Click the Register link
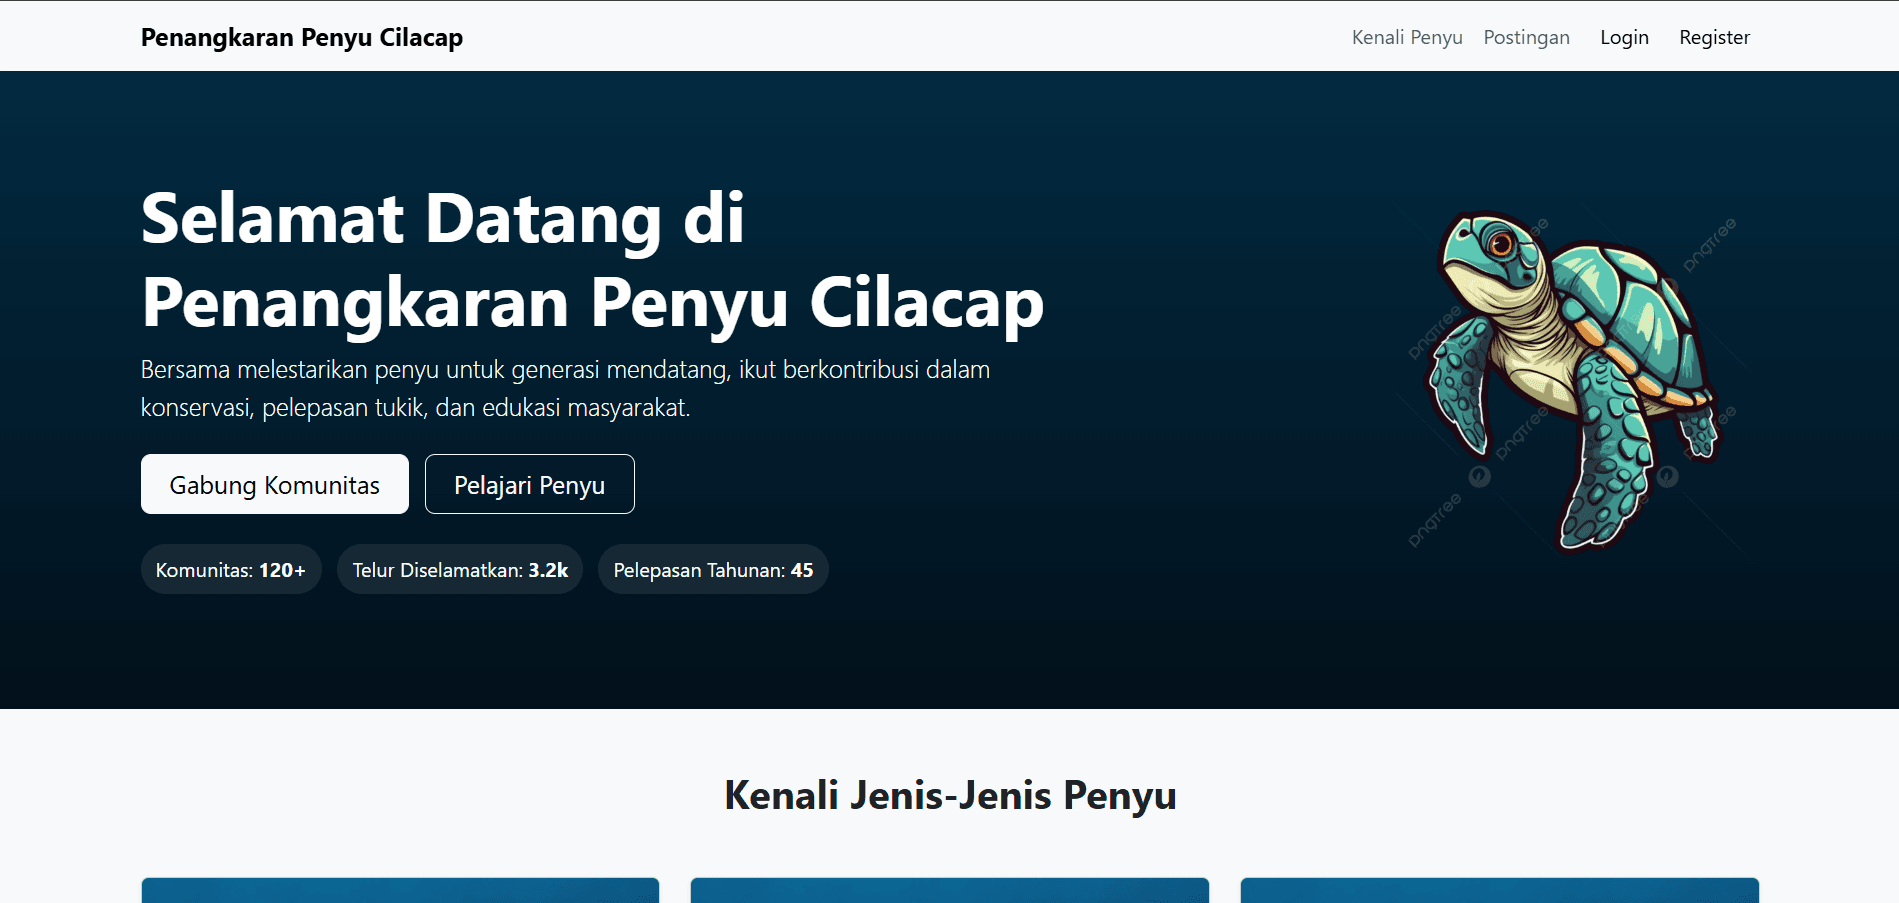This screenshot has width=1899, height=903. point(1714,37)
